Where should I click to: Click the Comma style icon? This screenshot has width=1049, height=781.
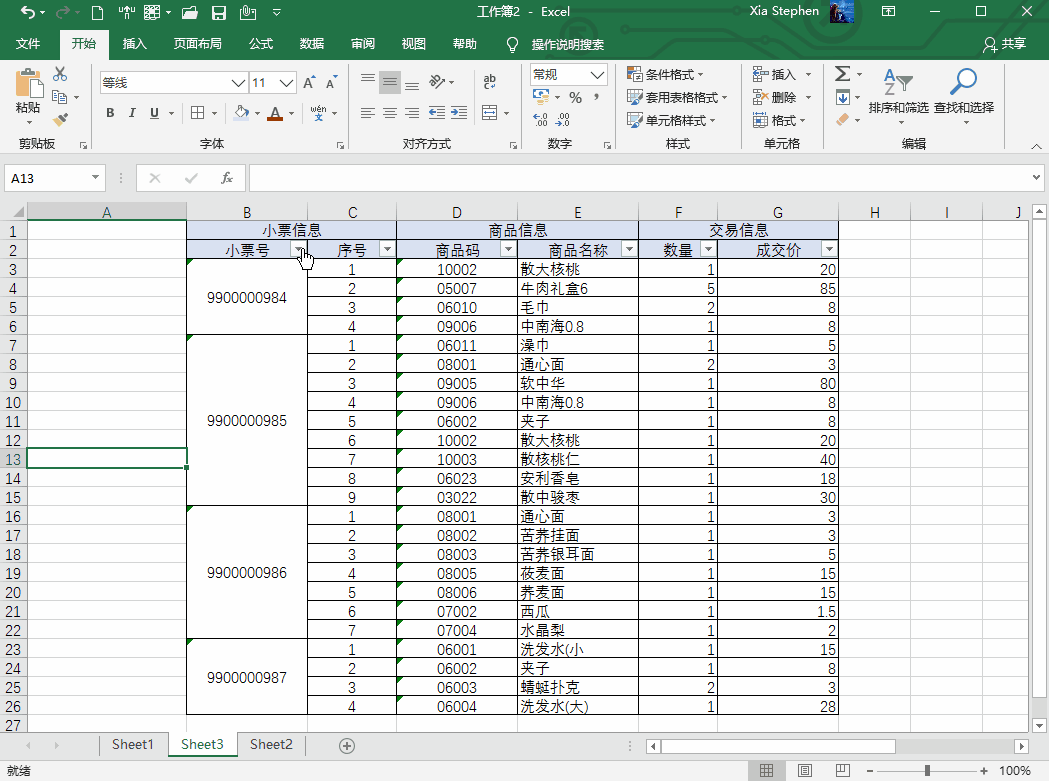596,98
